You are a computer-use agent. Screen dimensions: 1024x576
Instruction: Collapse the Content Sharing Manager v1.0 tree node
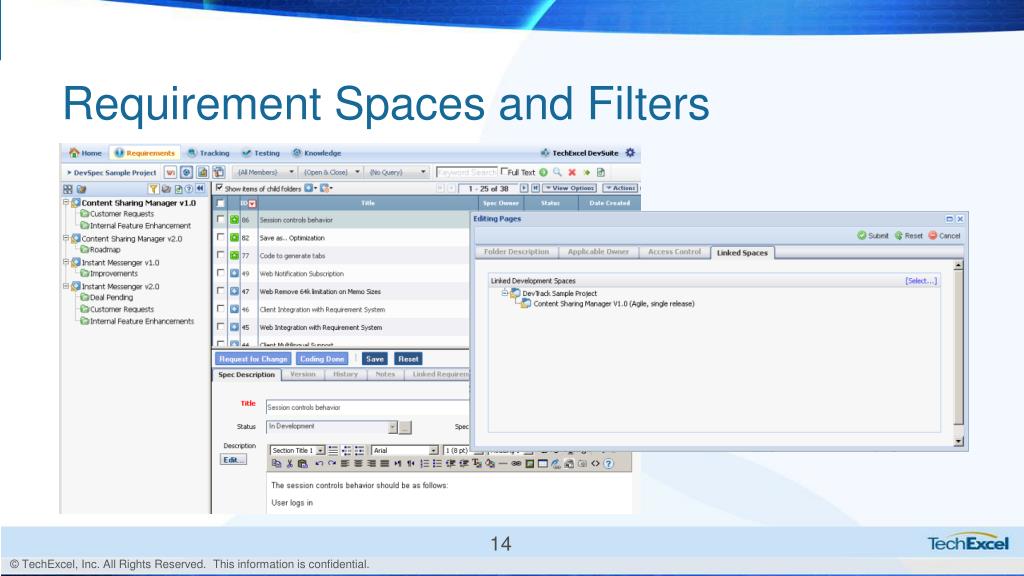(66, 202)
